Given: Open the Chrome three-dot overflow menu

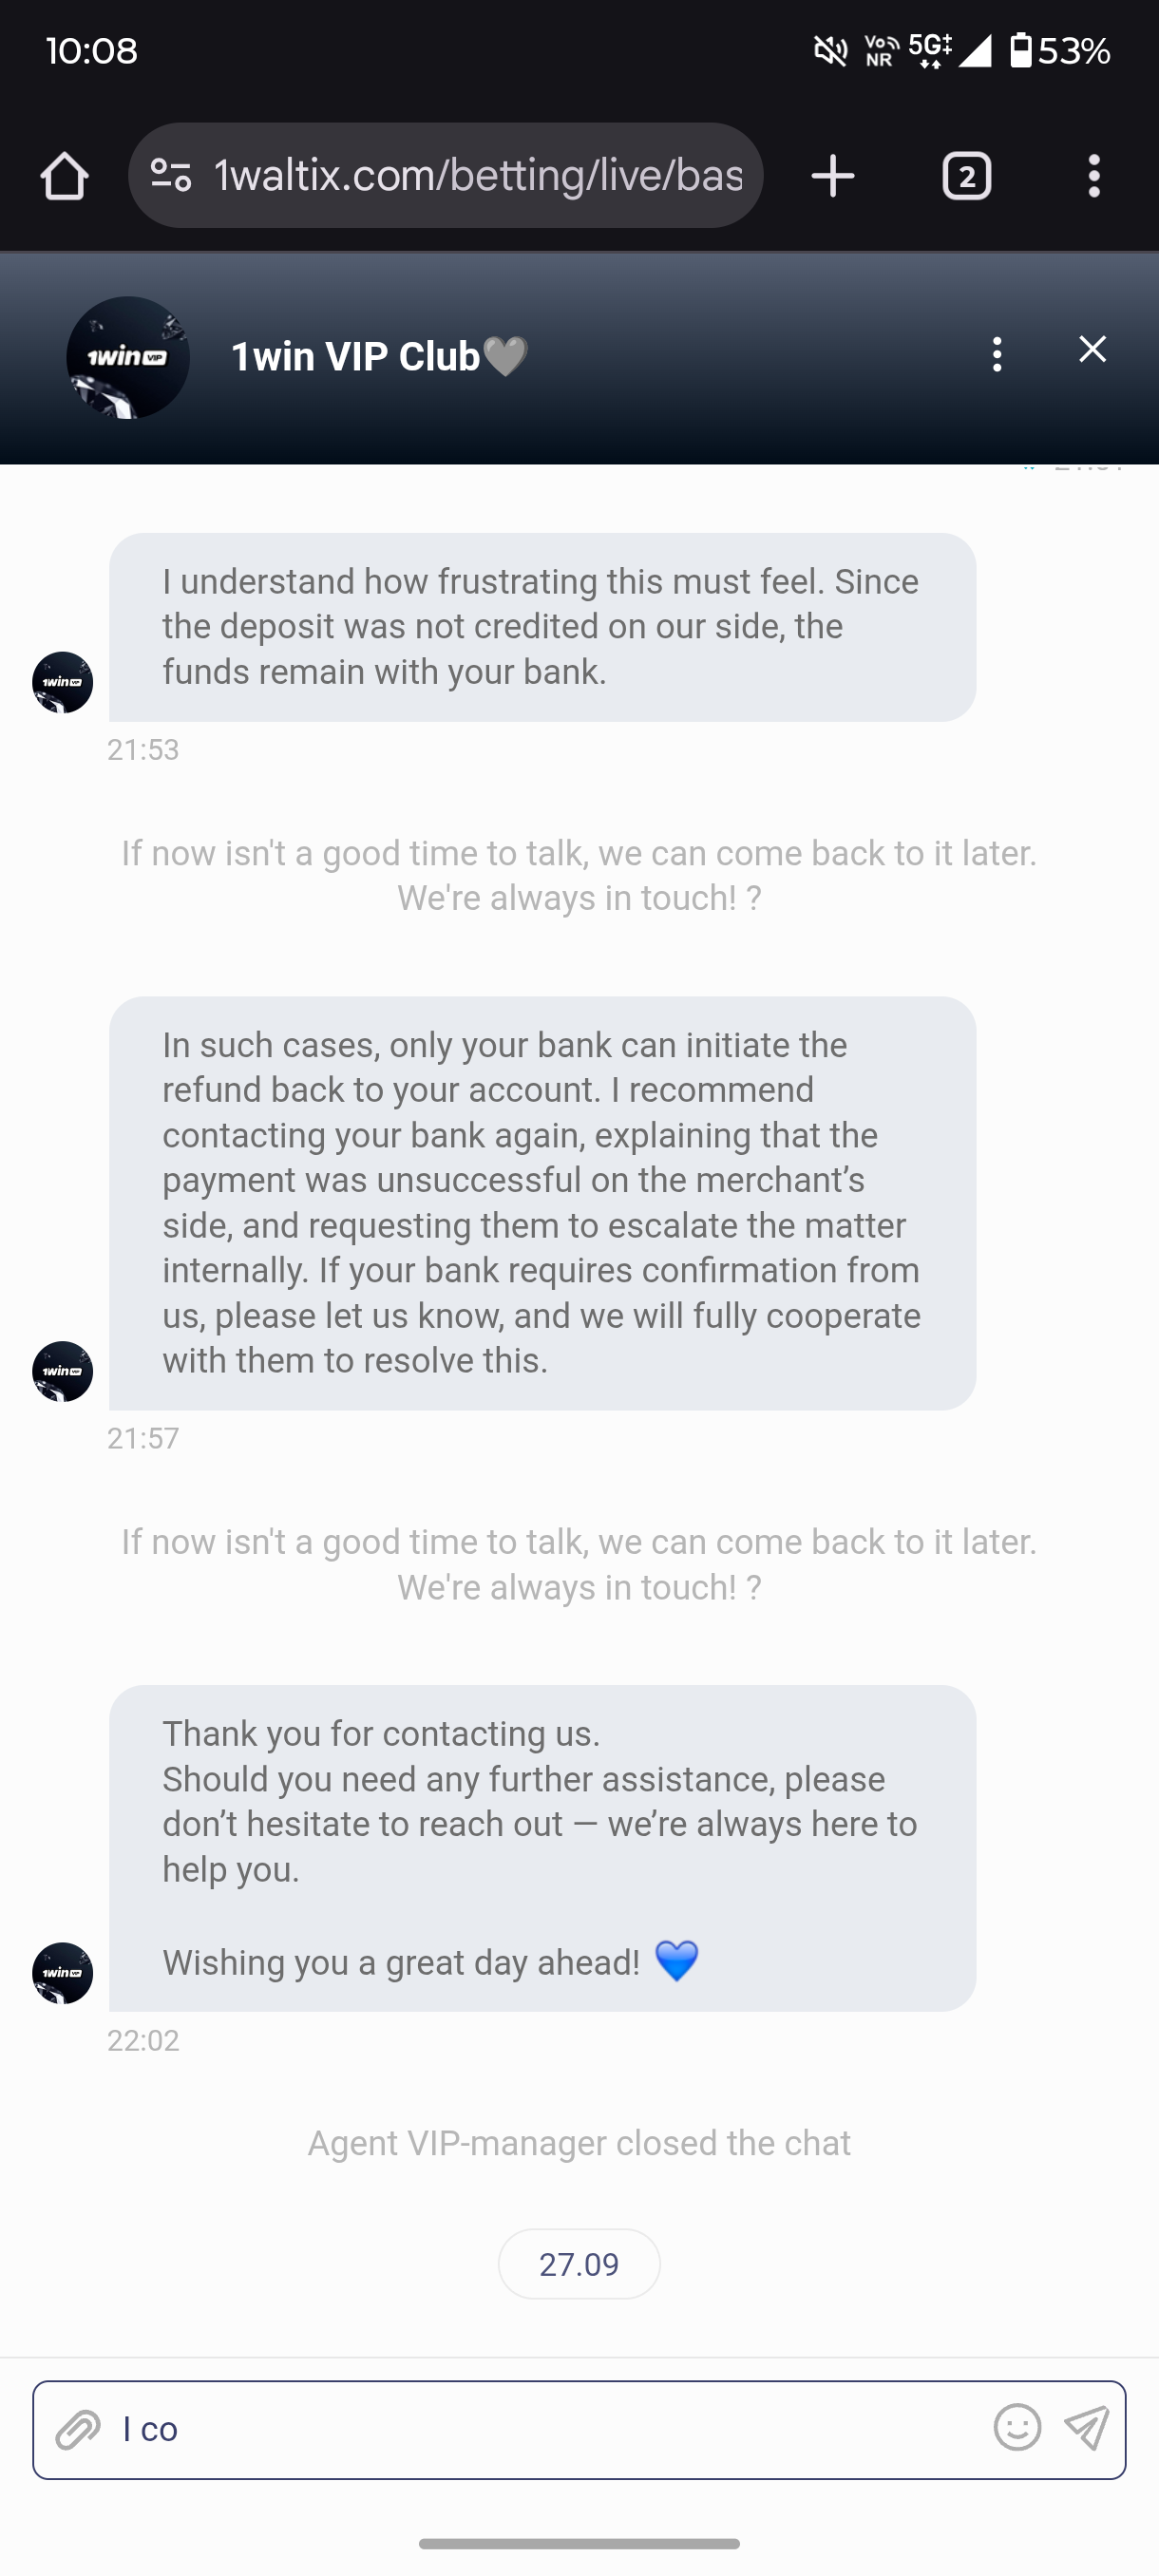Looking at the screenshot, I should tap(1094, 177).
